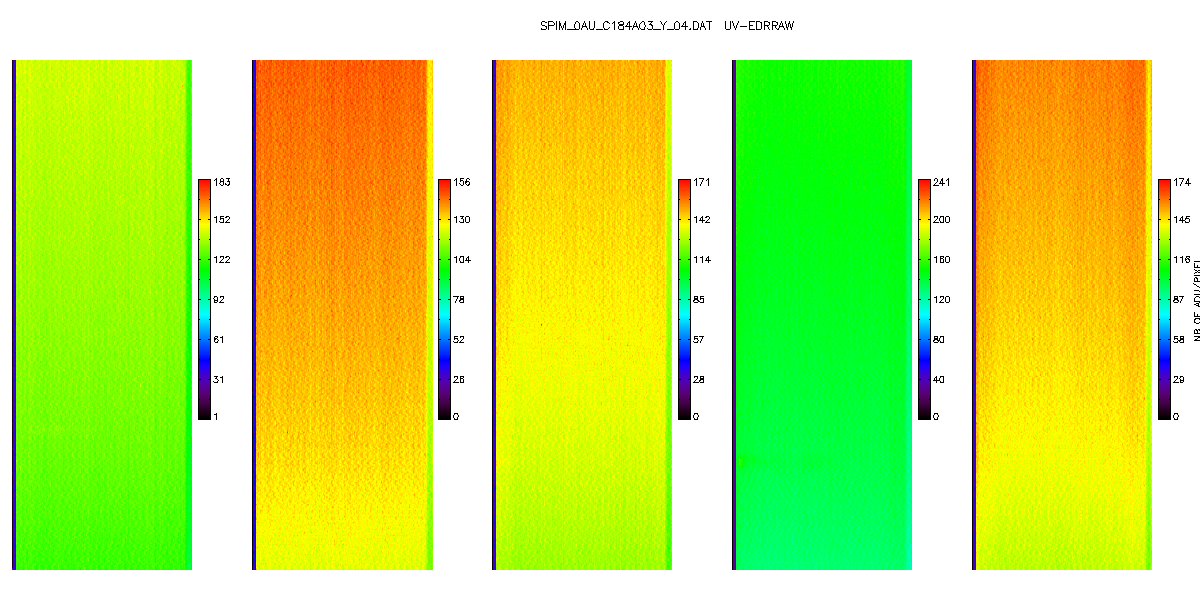Image resolution: width=1200 pixels, height=600 pixels.
Task: Click the 28 tick label
Action: click(700, 380)
